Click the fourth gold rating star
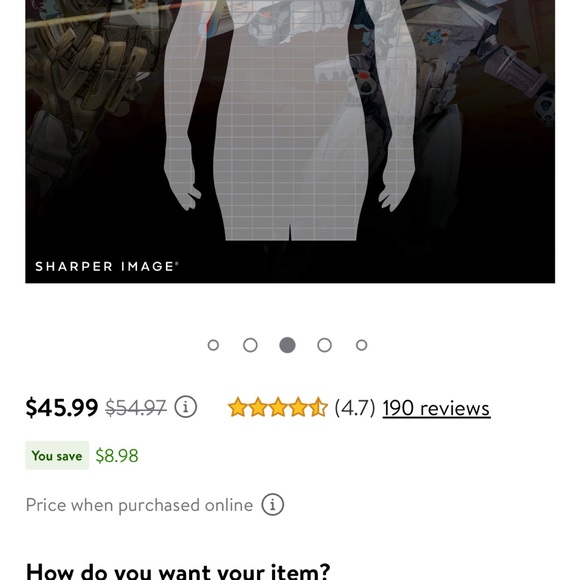Image resolution: width=580 pixels, height=580 pixels. click(x=298, y=407)
